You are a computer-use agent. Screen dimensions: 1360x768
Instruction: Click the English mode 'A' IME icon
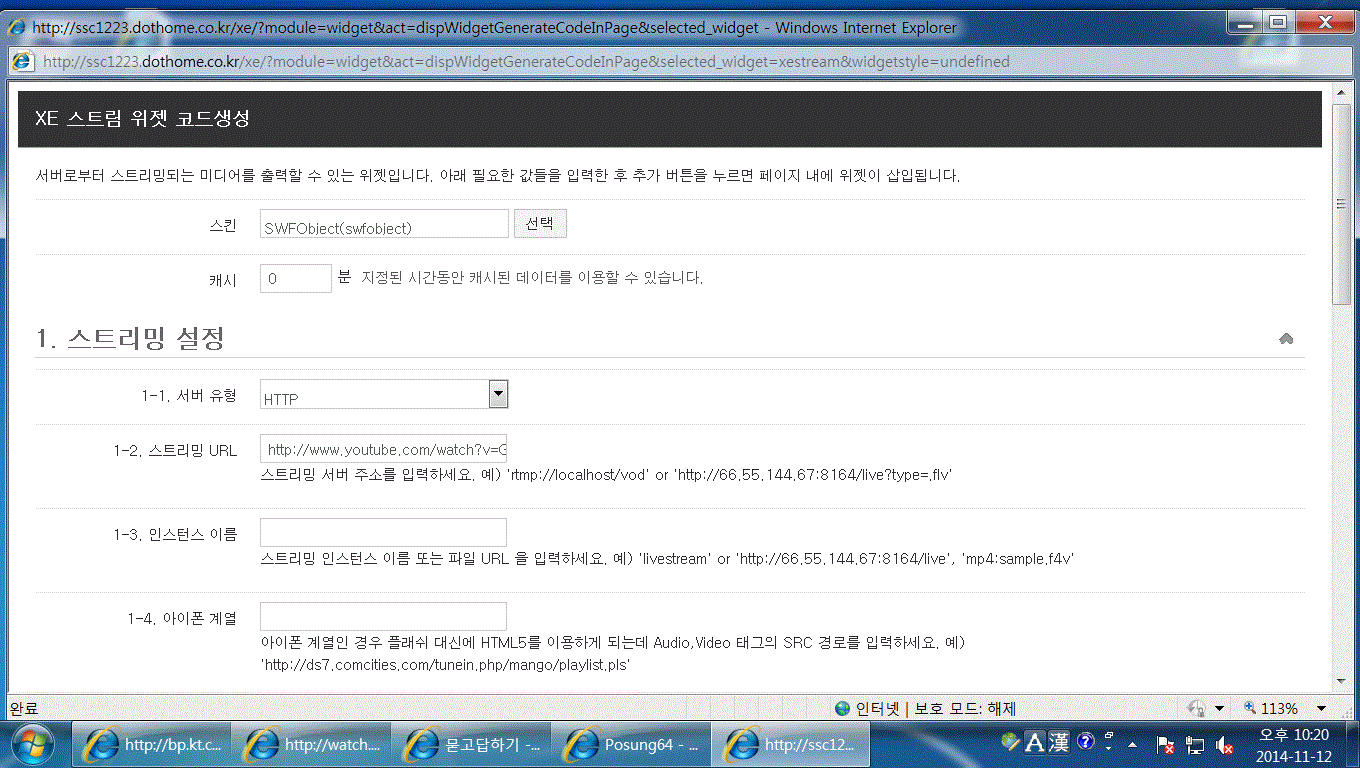(x=1033, y=744)
